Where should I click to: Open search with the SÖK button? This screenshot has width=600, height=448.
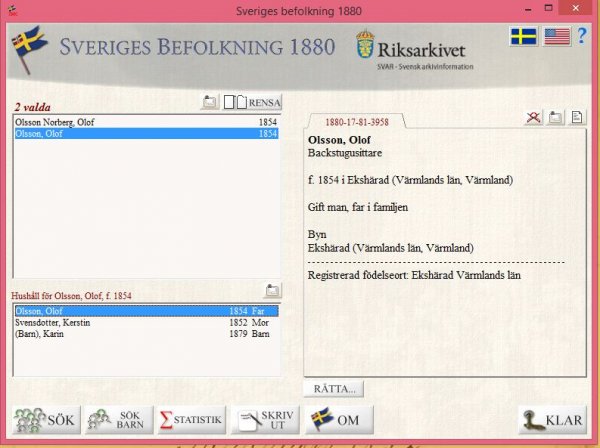[x=46, y=420]
